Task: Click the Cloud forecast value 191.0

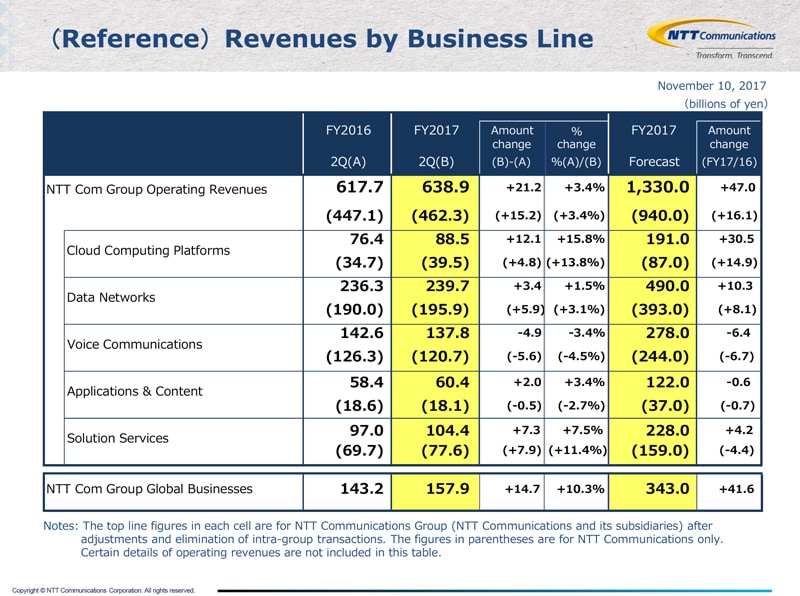Action: point(667,239)
